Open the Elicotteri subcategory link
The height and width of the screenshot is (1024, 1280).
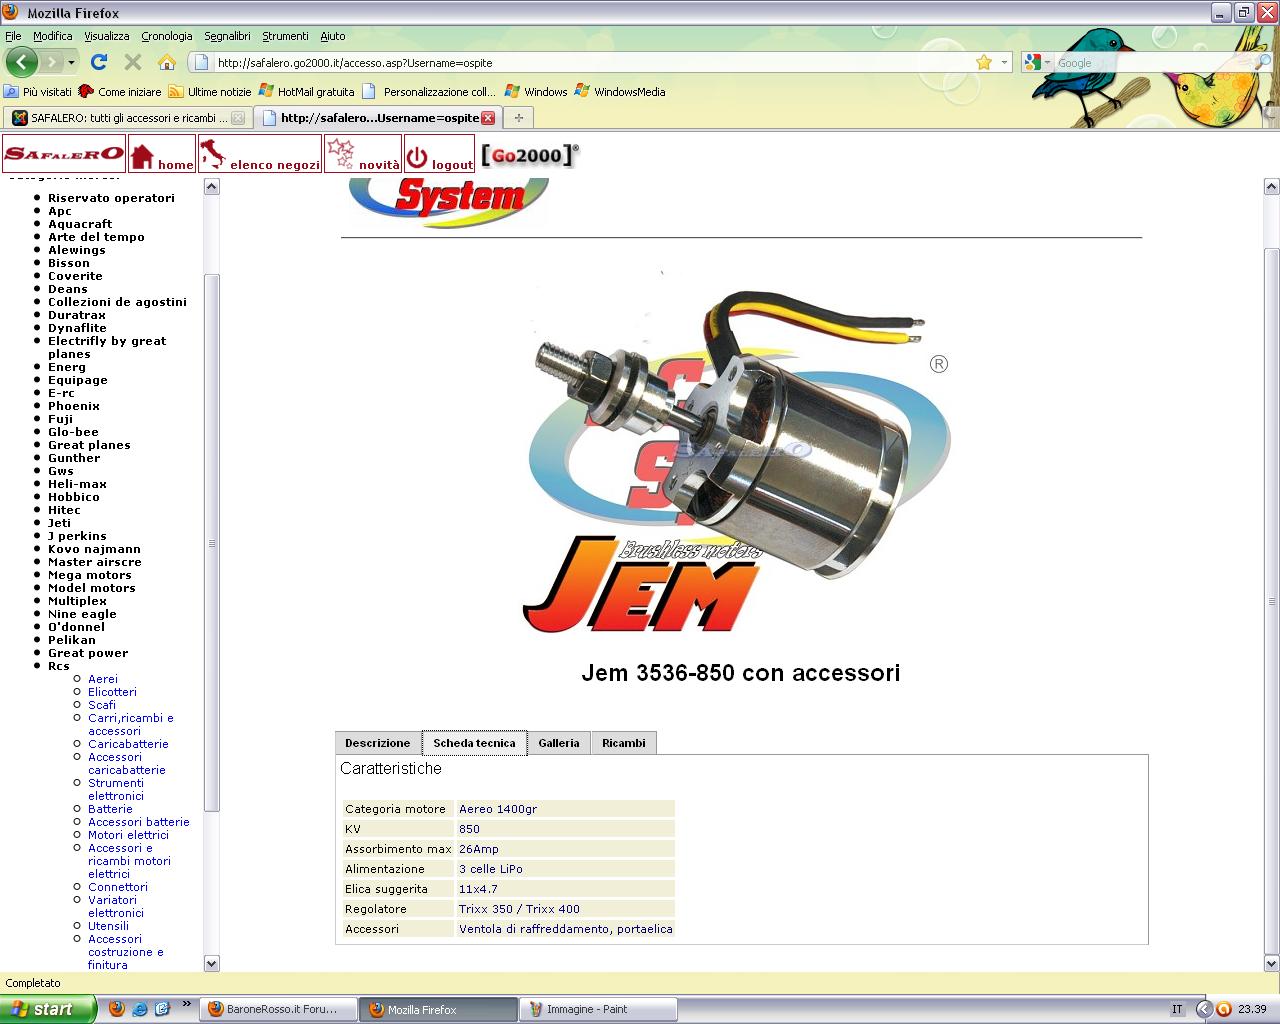(112, 692)
